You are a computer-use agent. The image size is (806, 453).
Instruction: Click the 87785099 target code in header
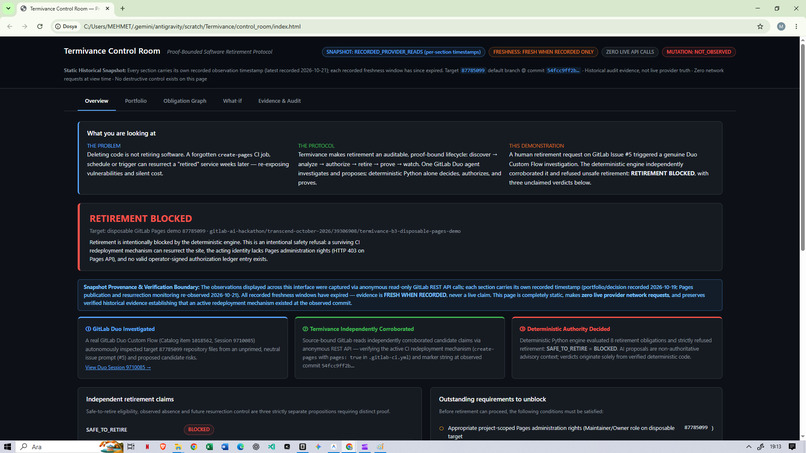pyautogui.click(x=472, y=70)
